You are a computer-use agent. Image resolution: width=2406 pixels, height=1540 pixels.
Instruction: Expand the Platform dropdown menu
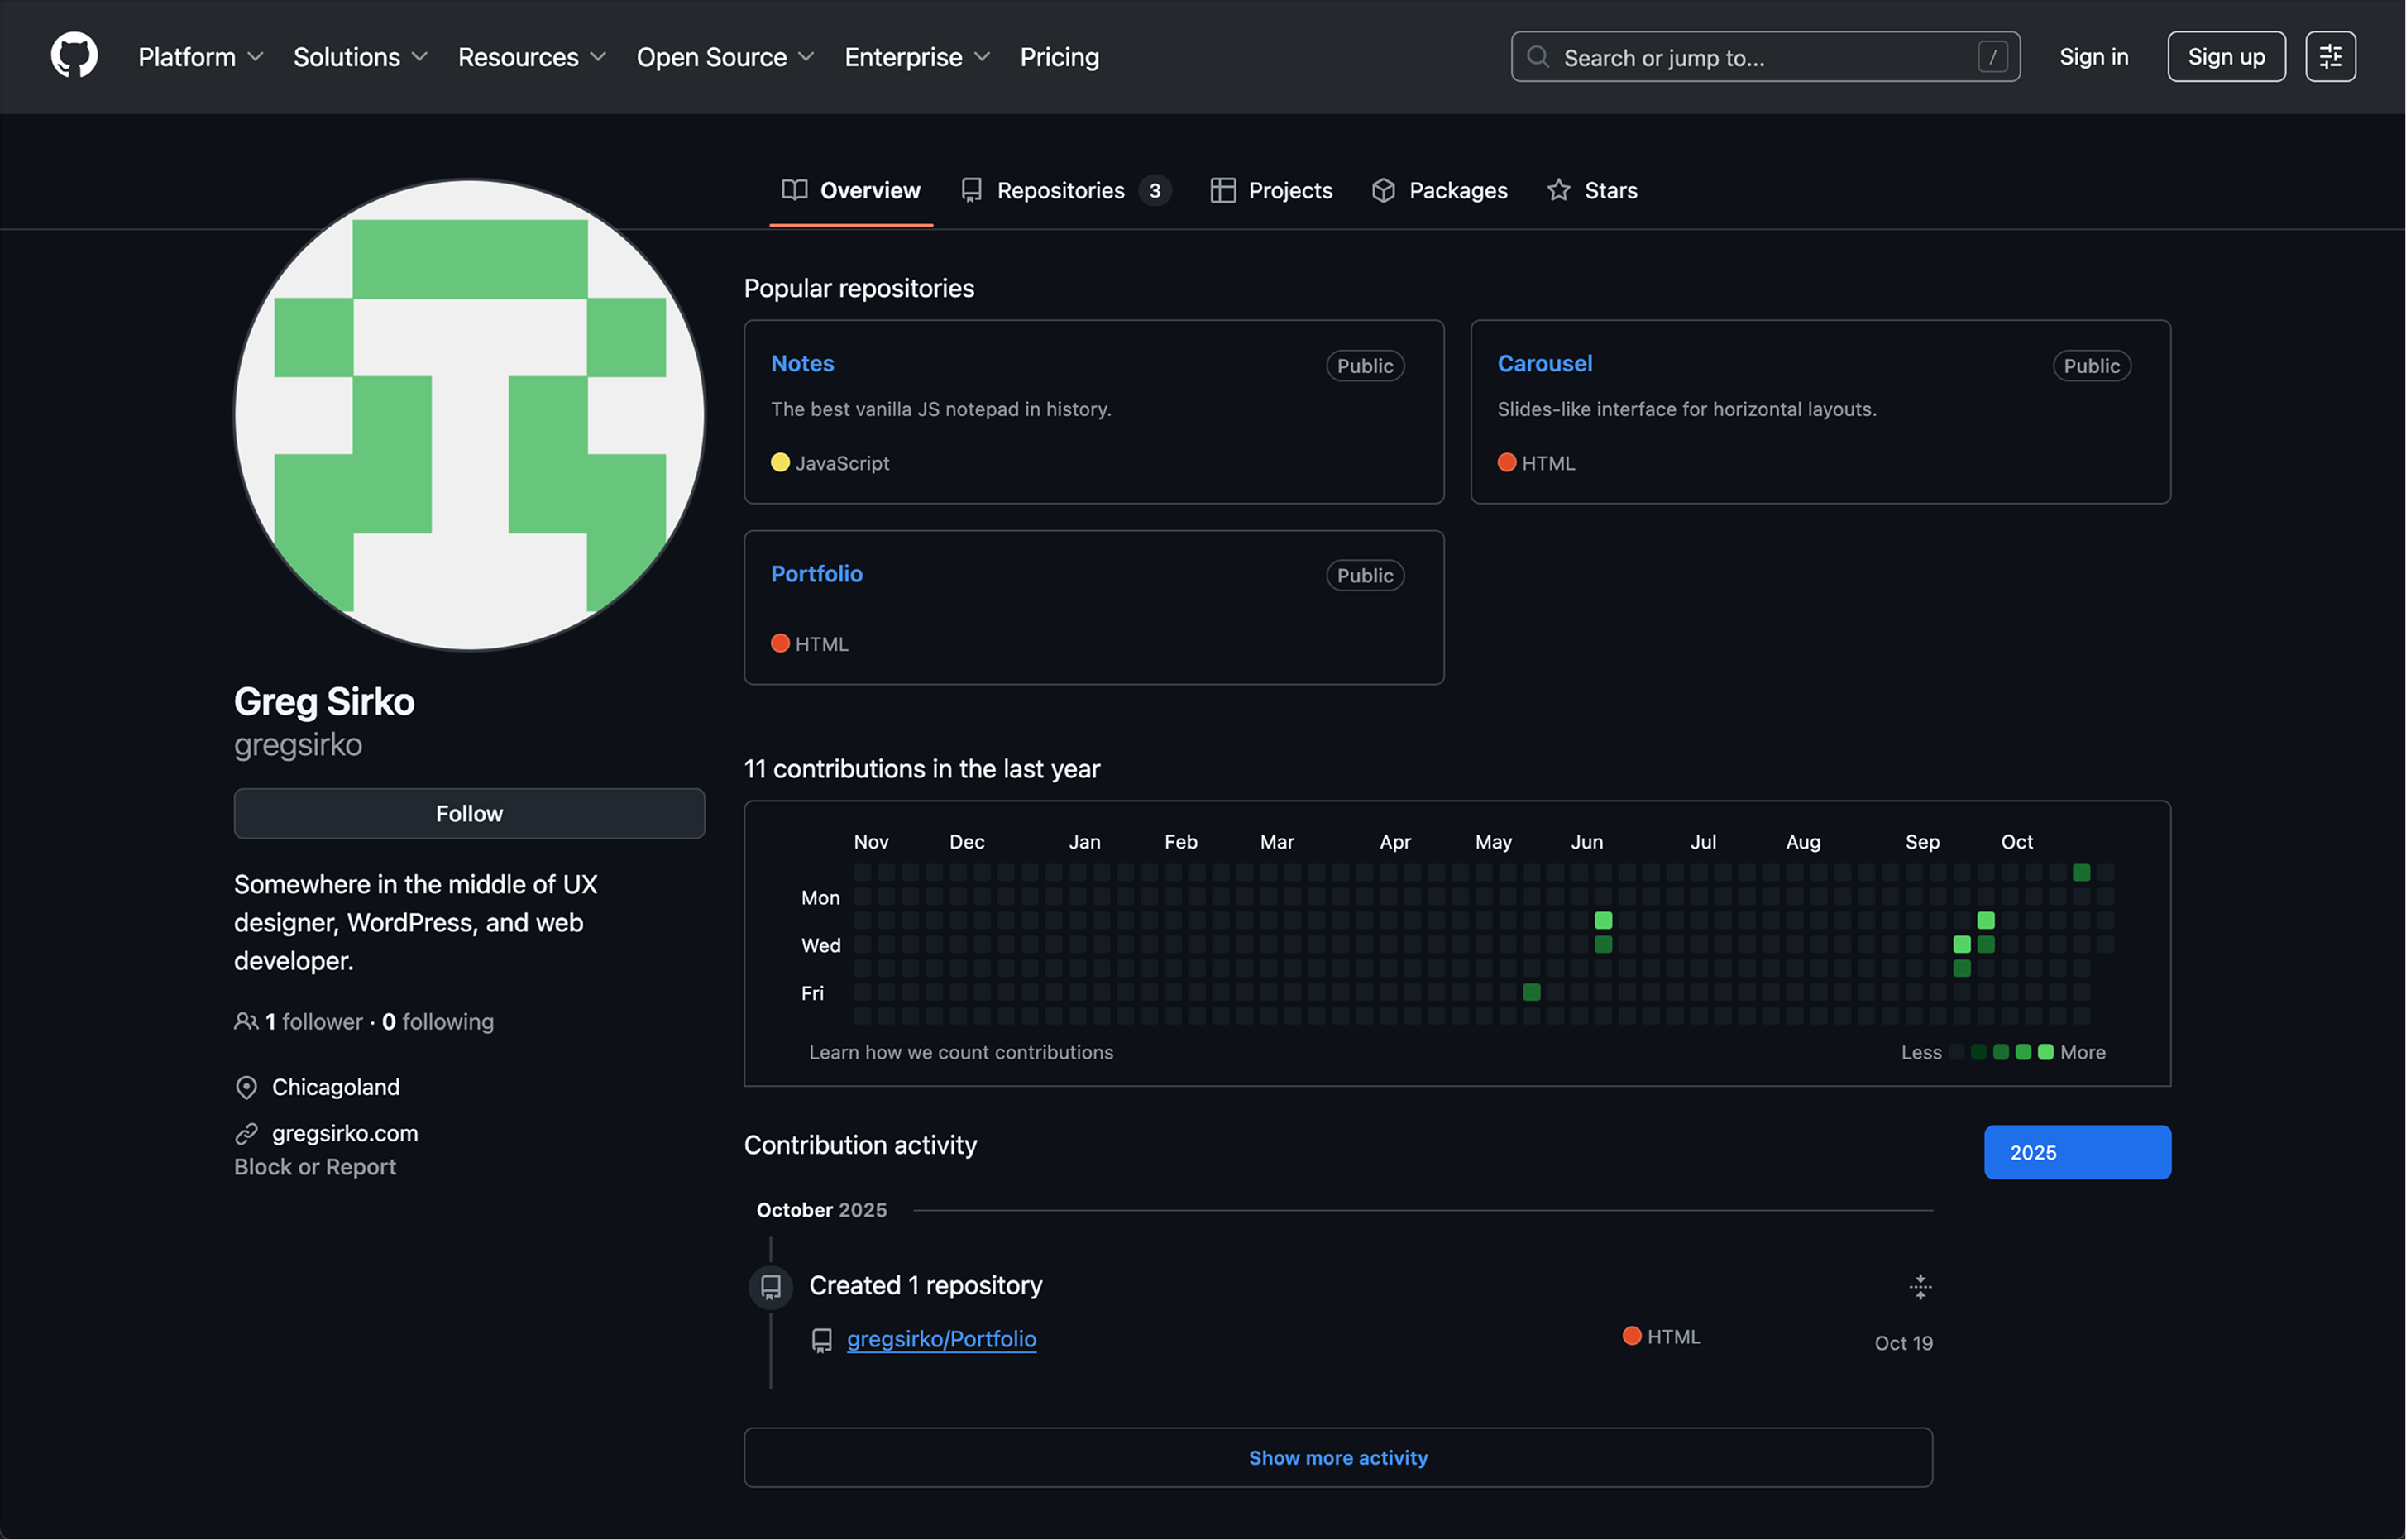[200, 57]
